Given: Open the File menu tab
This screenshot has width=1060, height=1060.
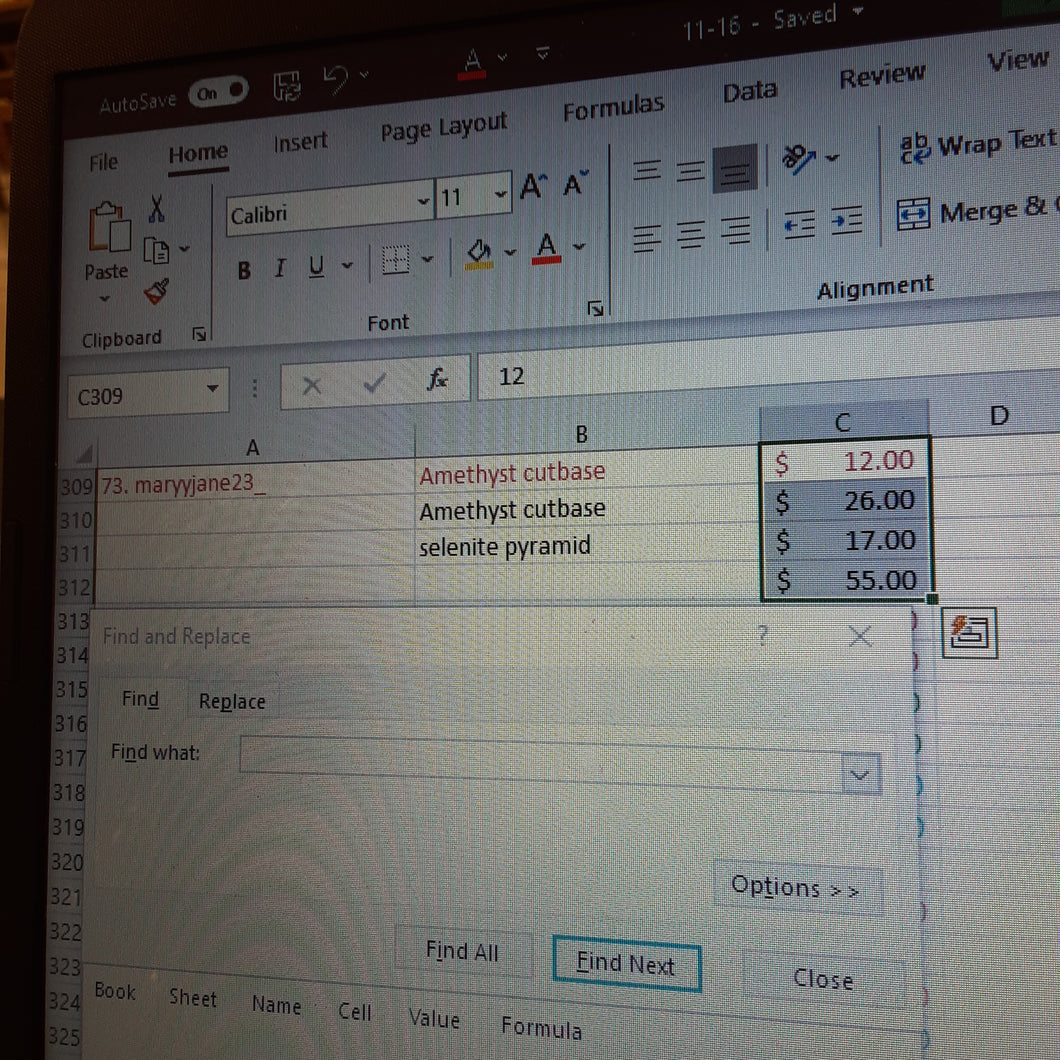Looking at the screenshot, I should tap(103, 162).
